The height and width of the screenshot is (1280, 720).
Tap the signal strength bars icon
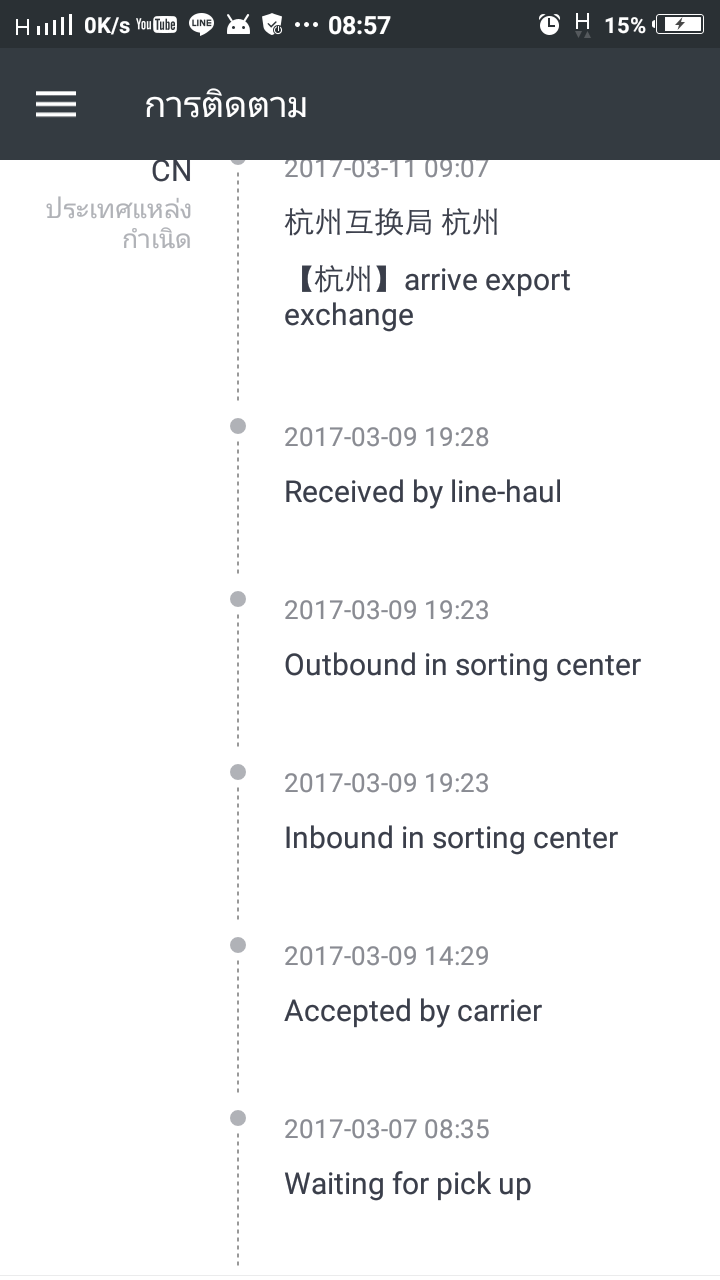[x=44, y=25]
